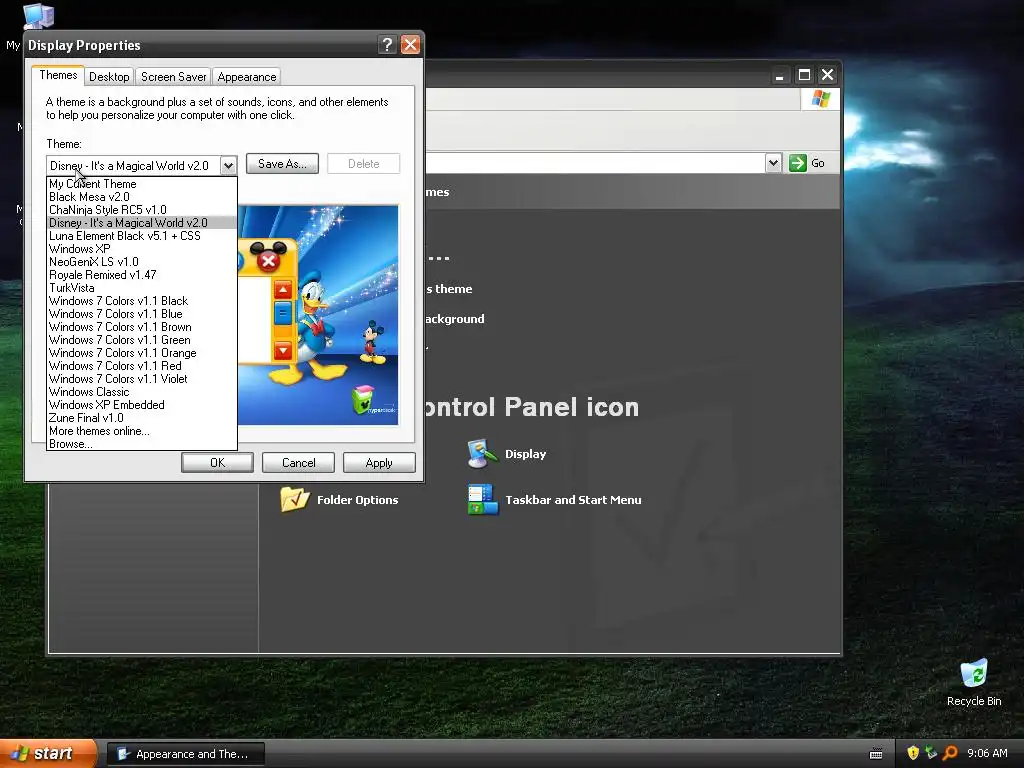Close the Display Properties dialog
This screenshot has height=768, width=1024.
click(410, 44)
